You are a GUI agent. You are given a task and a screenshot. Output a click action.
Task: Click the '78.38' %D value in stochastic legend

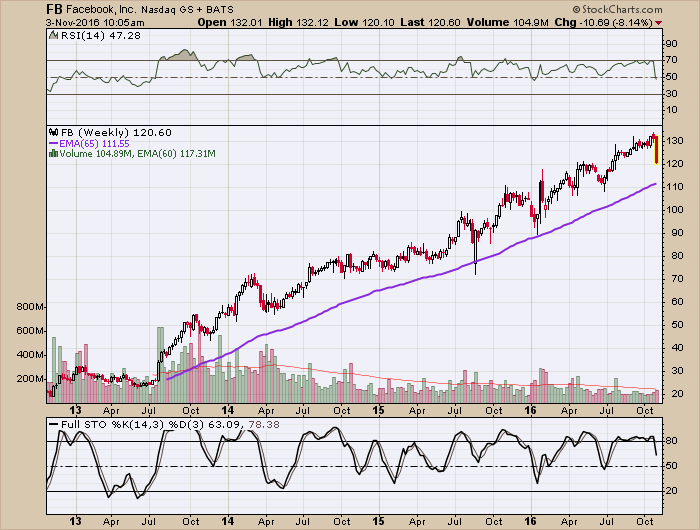tap(264, 425)
